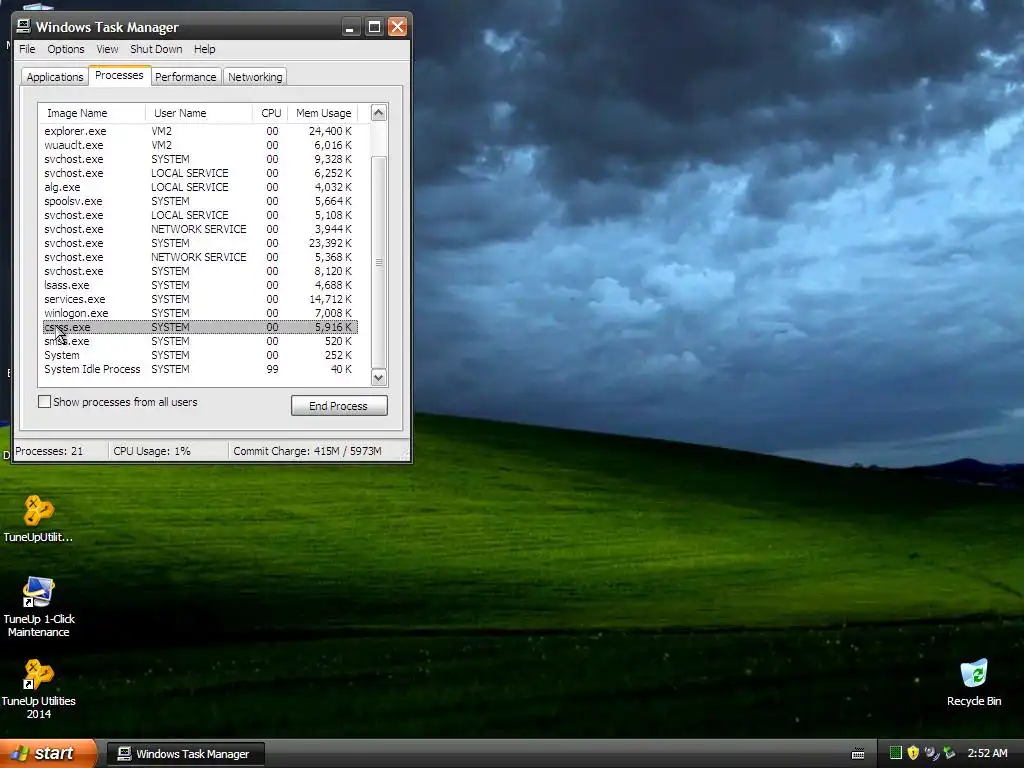Open the Shut Down menu
Screen dimensions: 1024x768
pyautogui.click(x=156, y=49)
